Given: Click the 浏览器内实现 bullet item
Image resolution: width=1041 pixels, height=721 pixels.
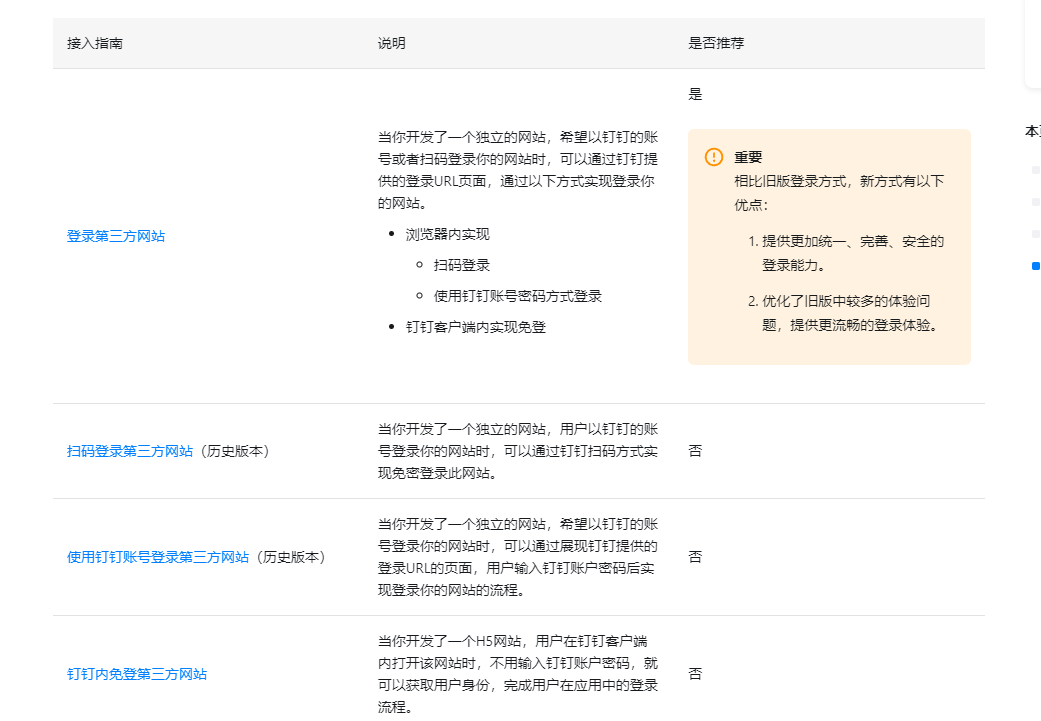Looking at the screenshot, I should [x=447, y=234].
